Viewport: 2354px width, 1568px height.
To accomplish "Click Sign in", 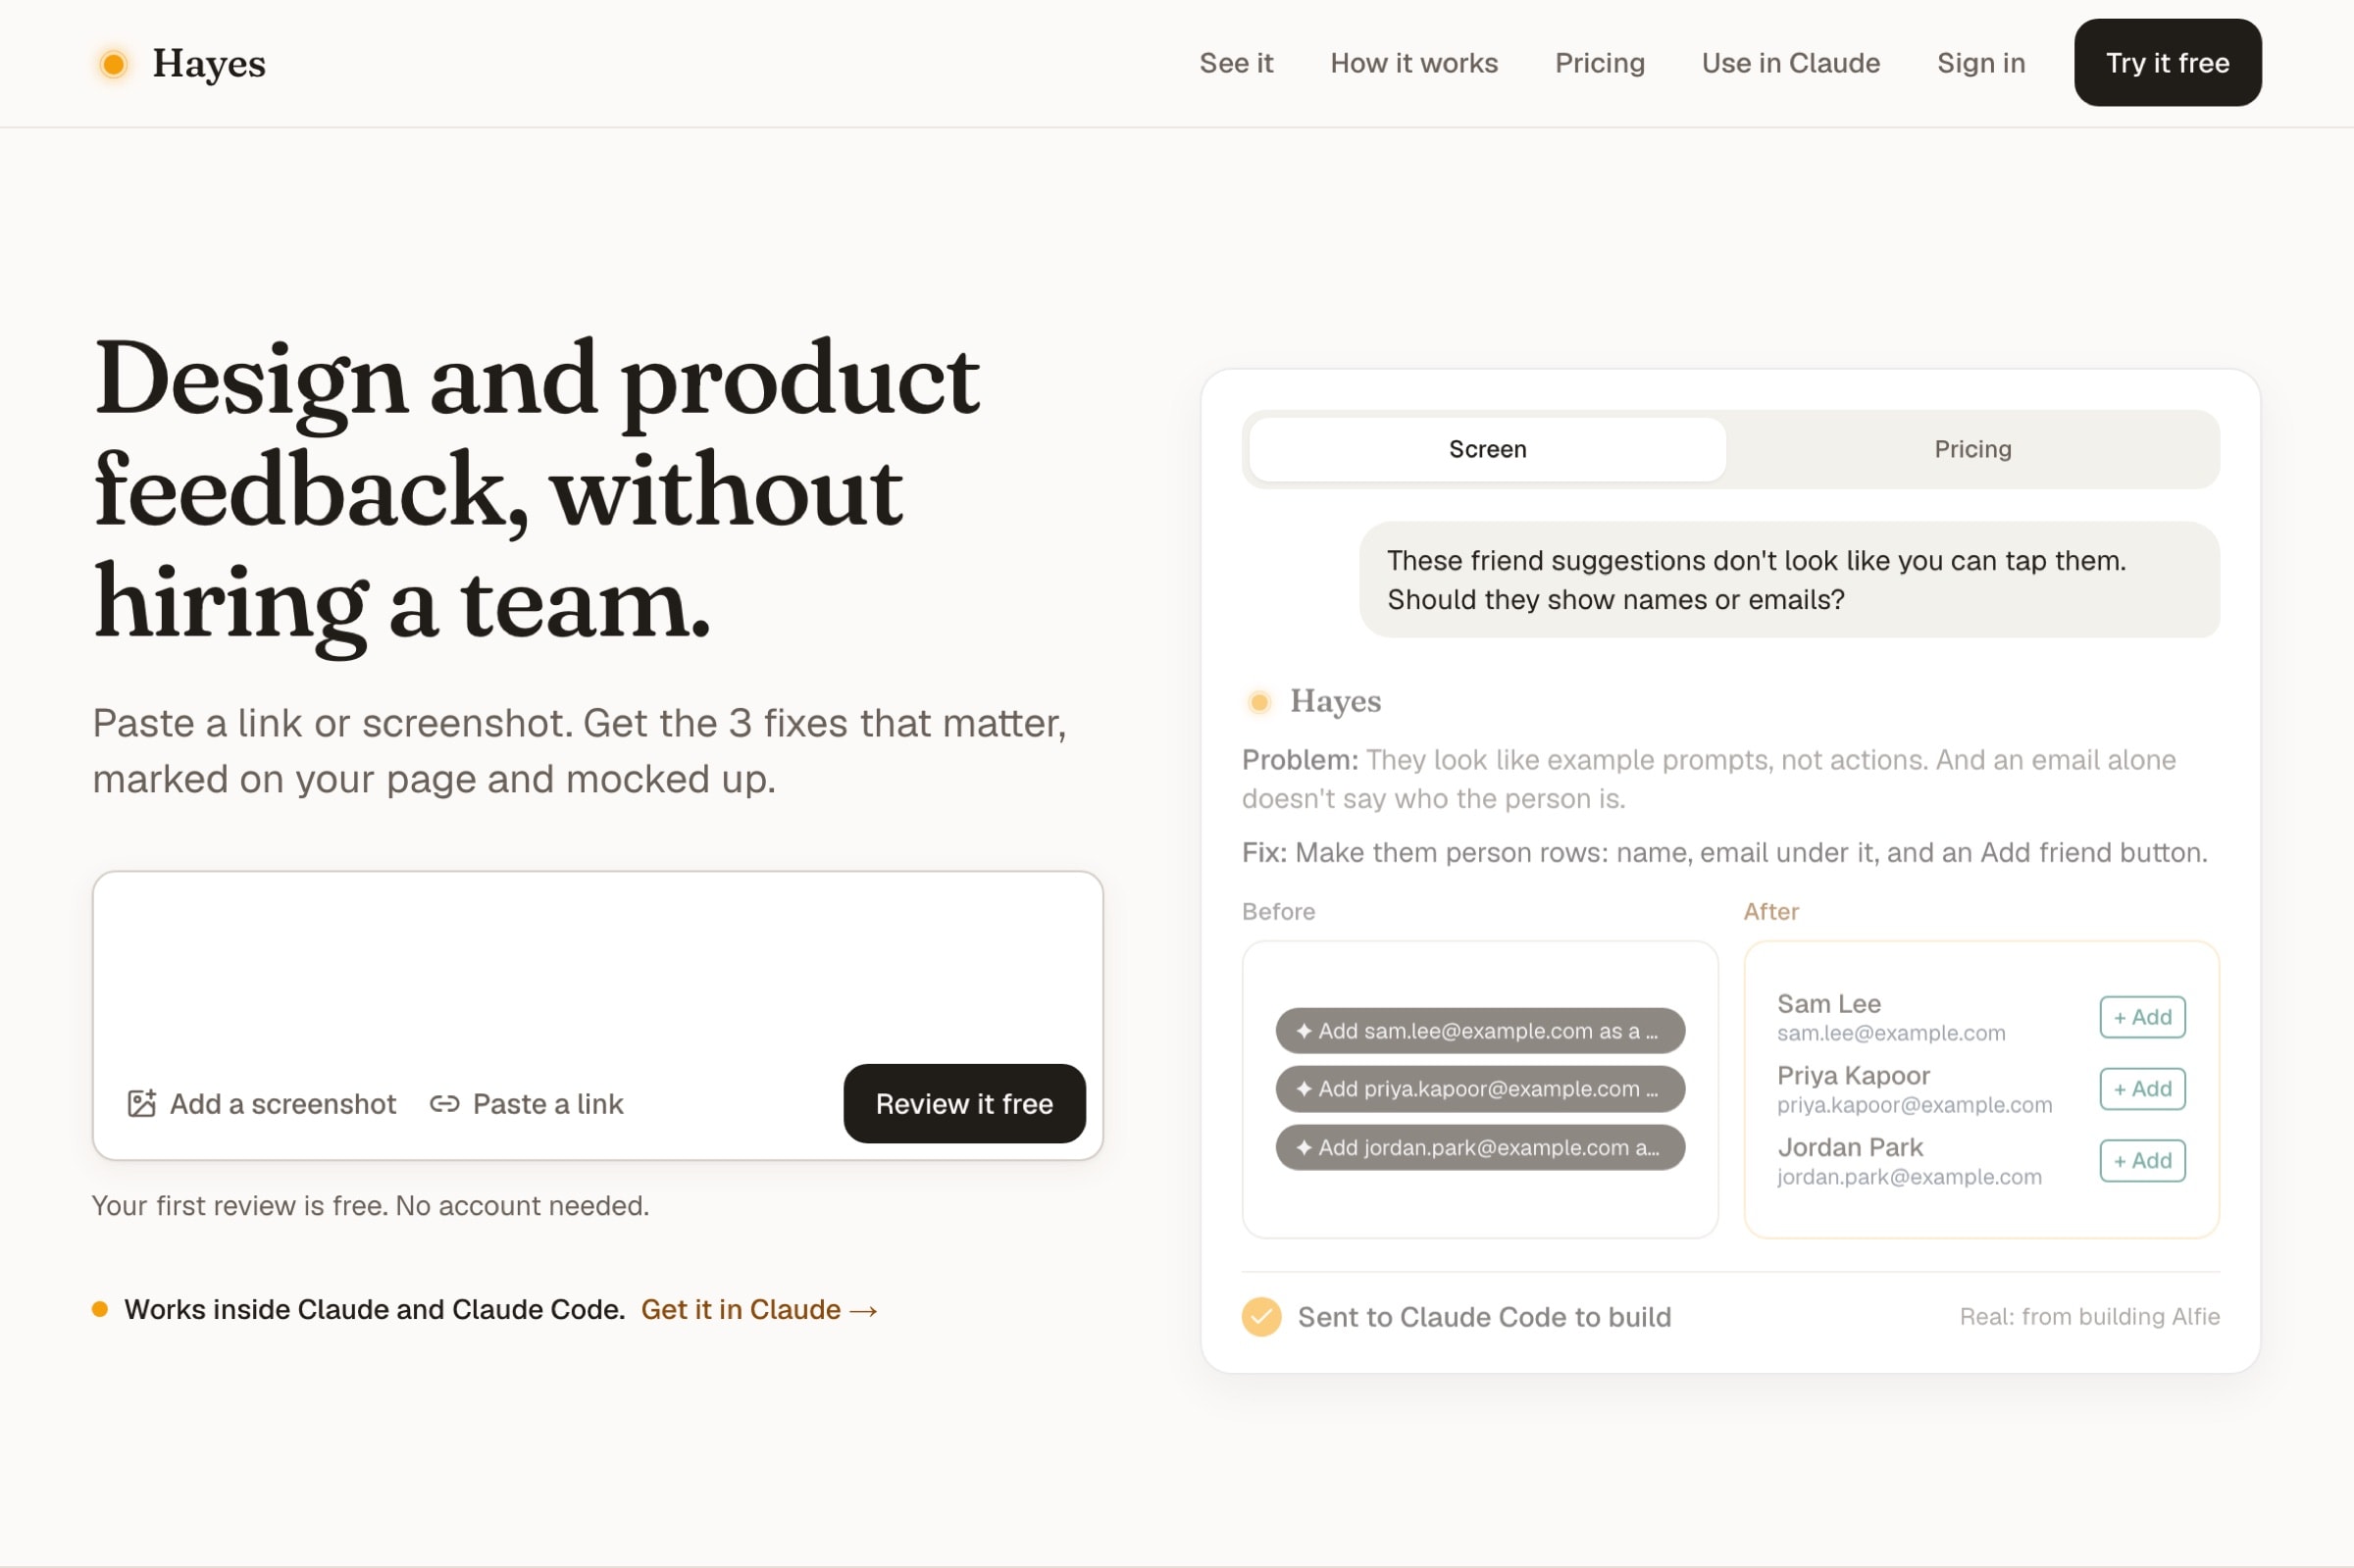I will tap(1981, 63).
